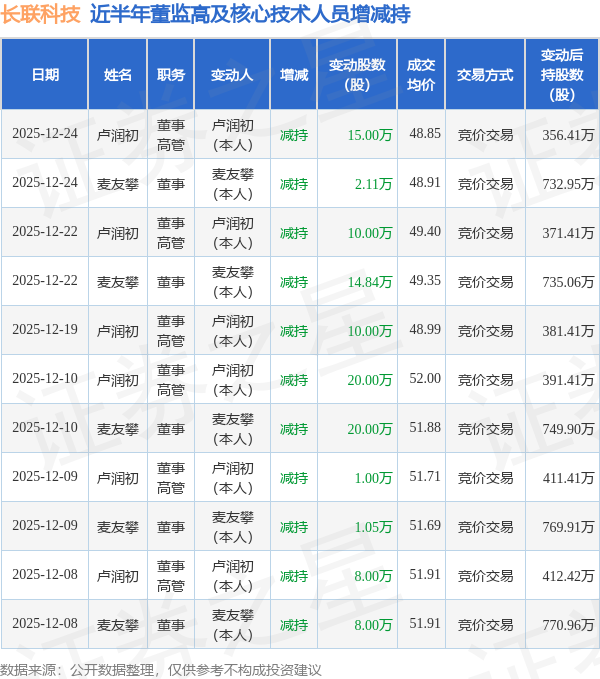The width and height of the screenshot is (600, 679).
Task: Click 卢润初(本人) in the 2025-12-19 row
Action: click(x=232, y=331)
